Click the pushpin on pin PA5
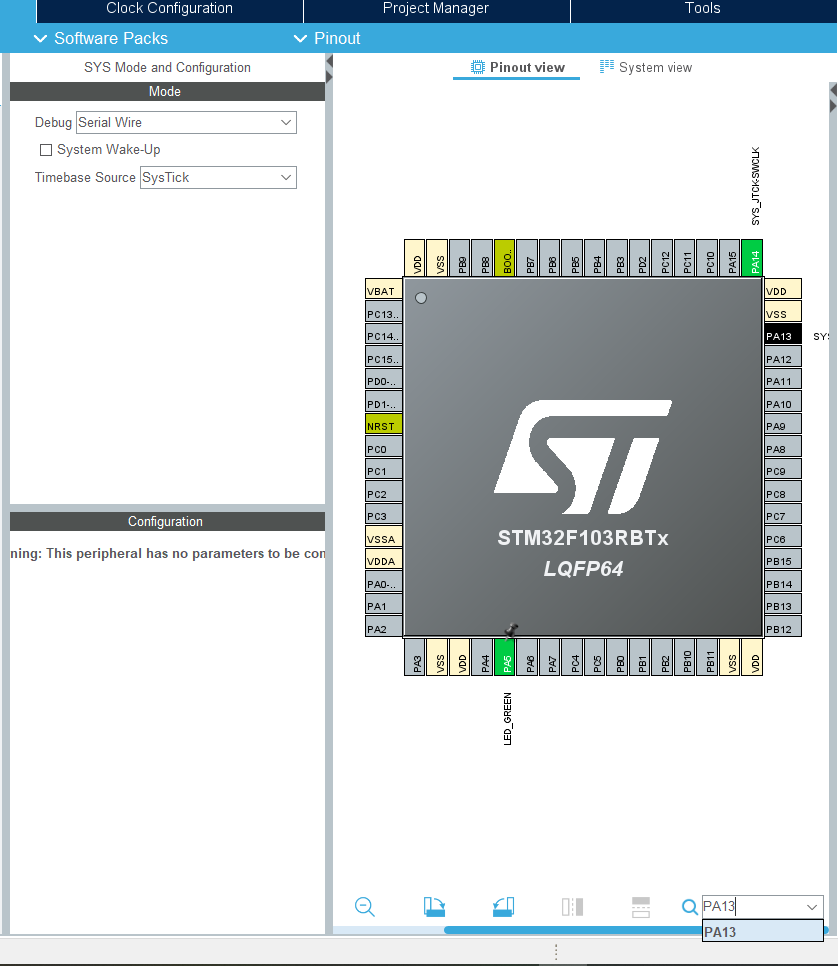 (x=511, y=630)
